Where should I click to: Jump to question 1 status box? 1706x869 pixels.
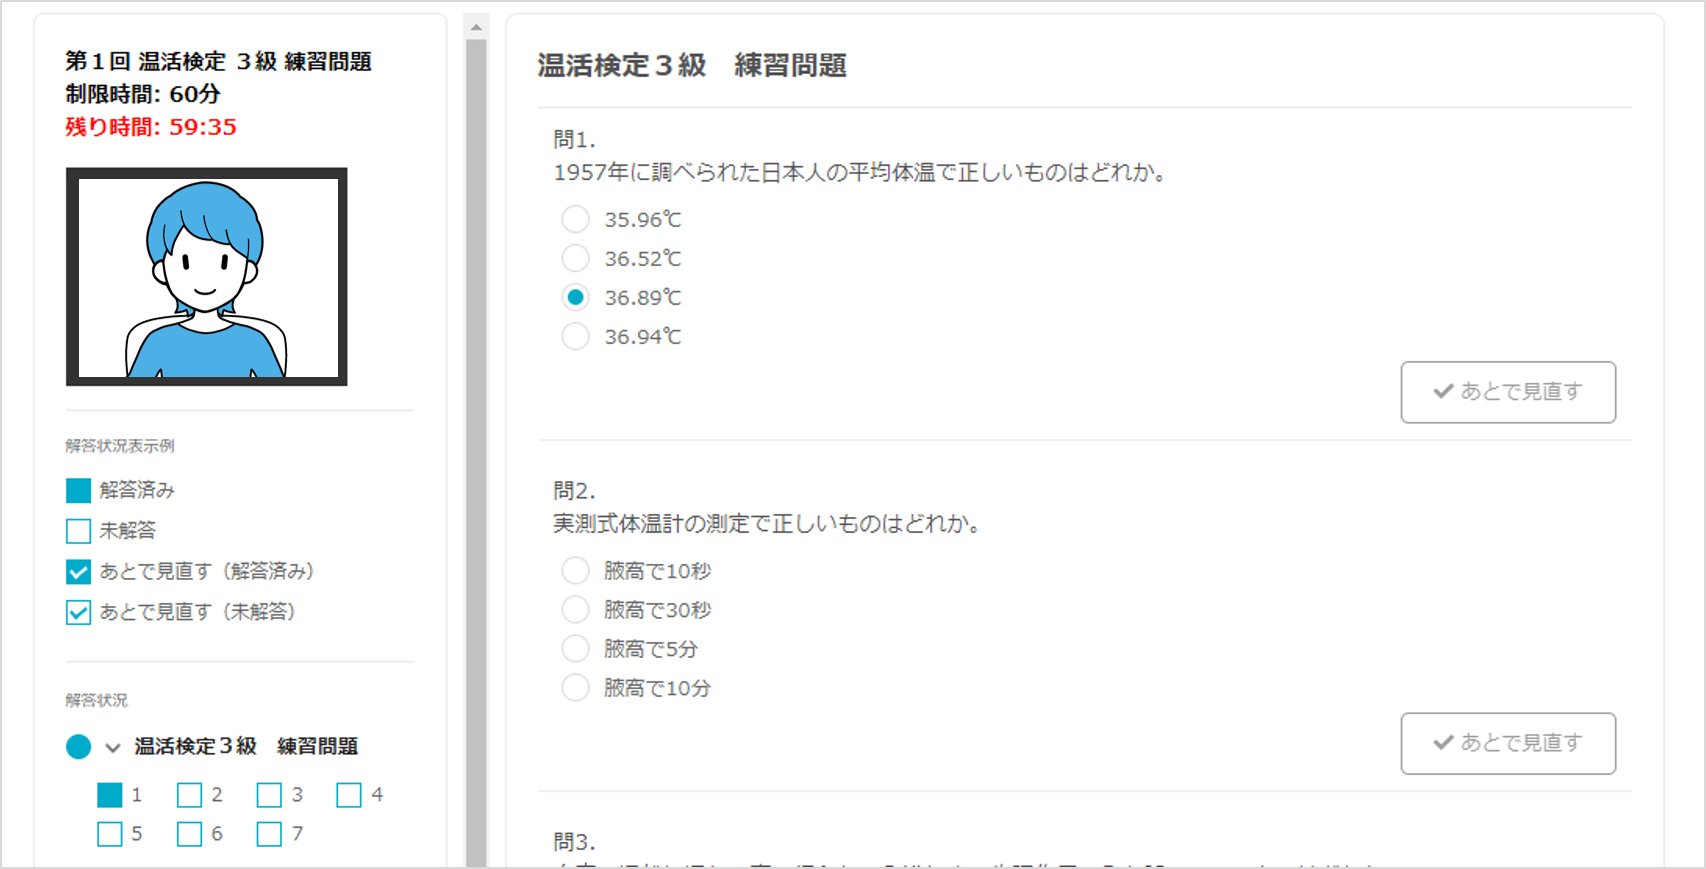tap(110, 795)
